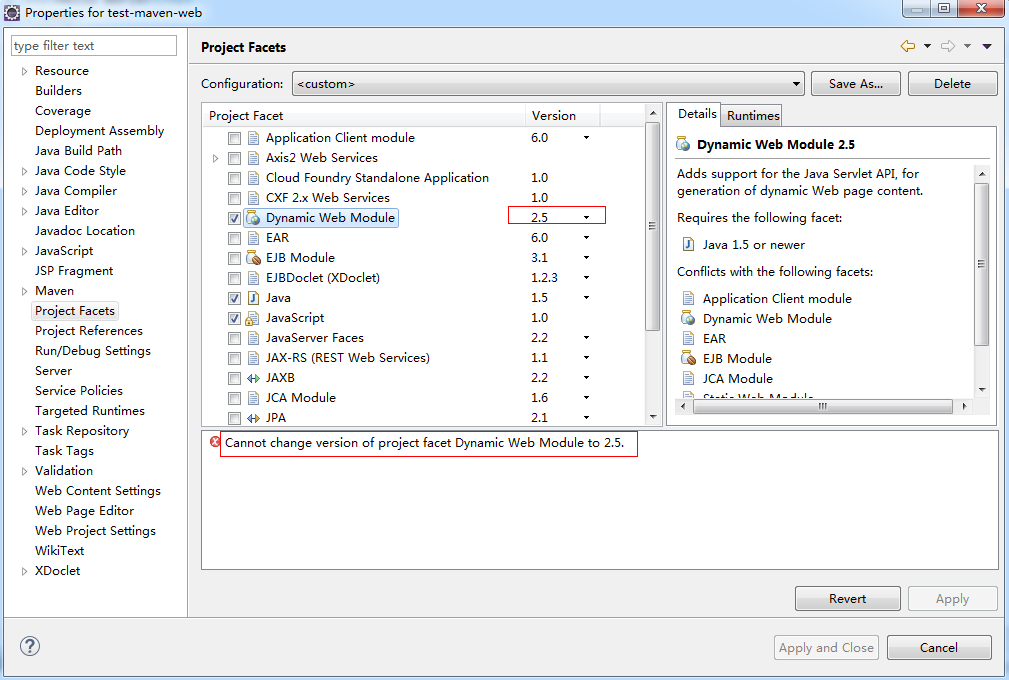The width and height of the screenshot is (1009, 680).
Task: Click the Apply and Close button
Action: (x=826, y=647)
